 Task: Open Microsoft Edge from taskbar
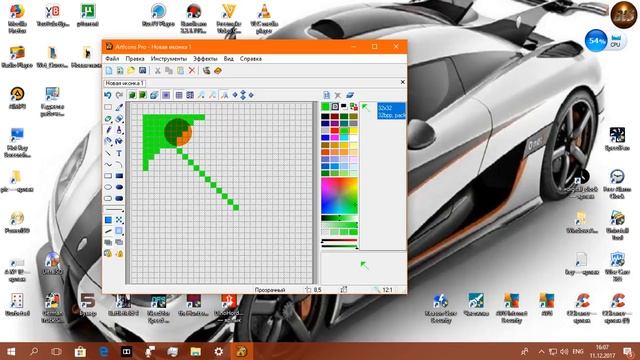103,351
